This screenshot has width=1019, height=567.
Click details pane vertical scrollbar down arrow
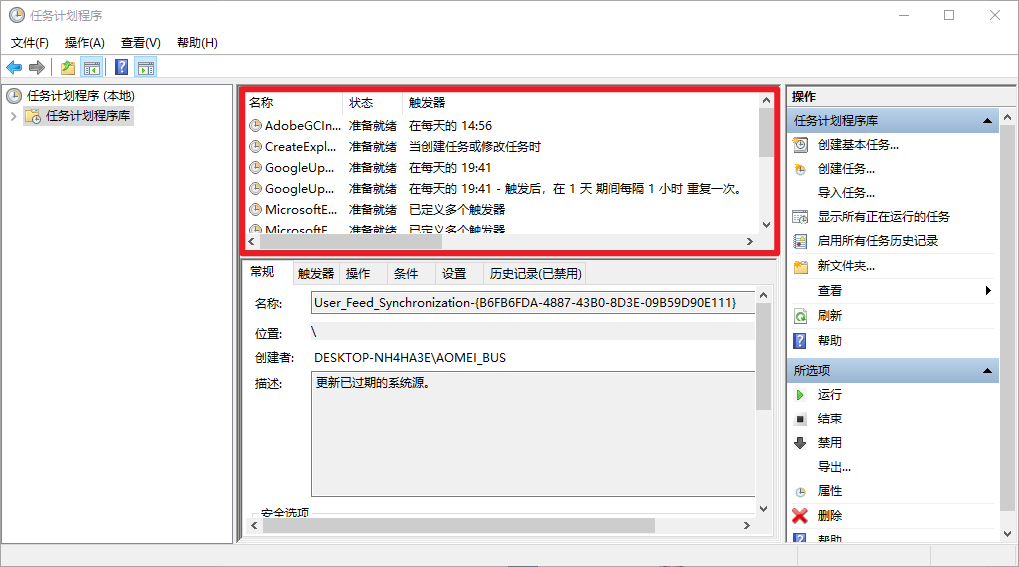[764, 509]
